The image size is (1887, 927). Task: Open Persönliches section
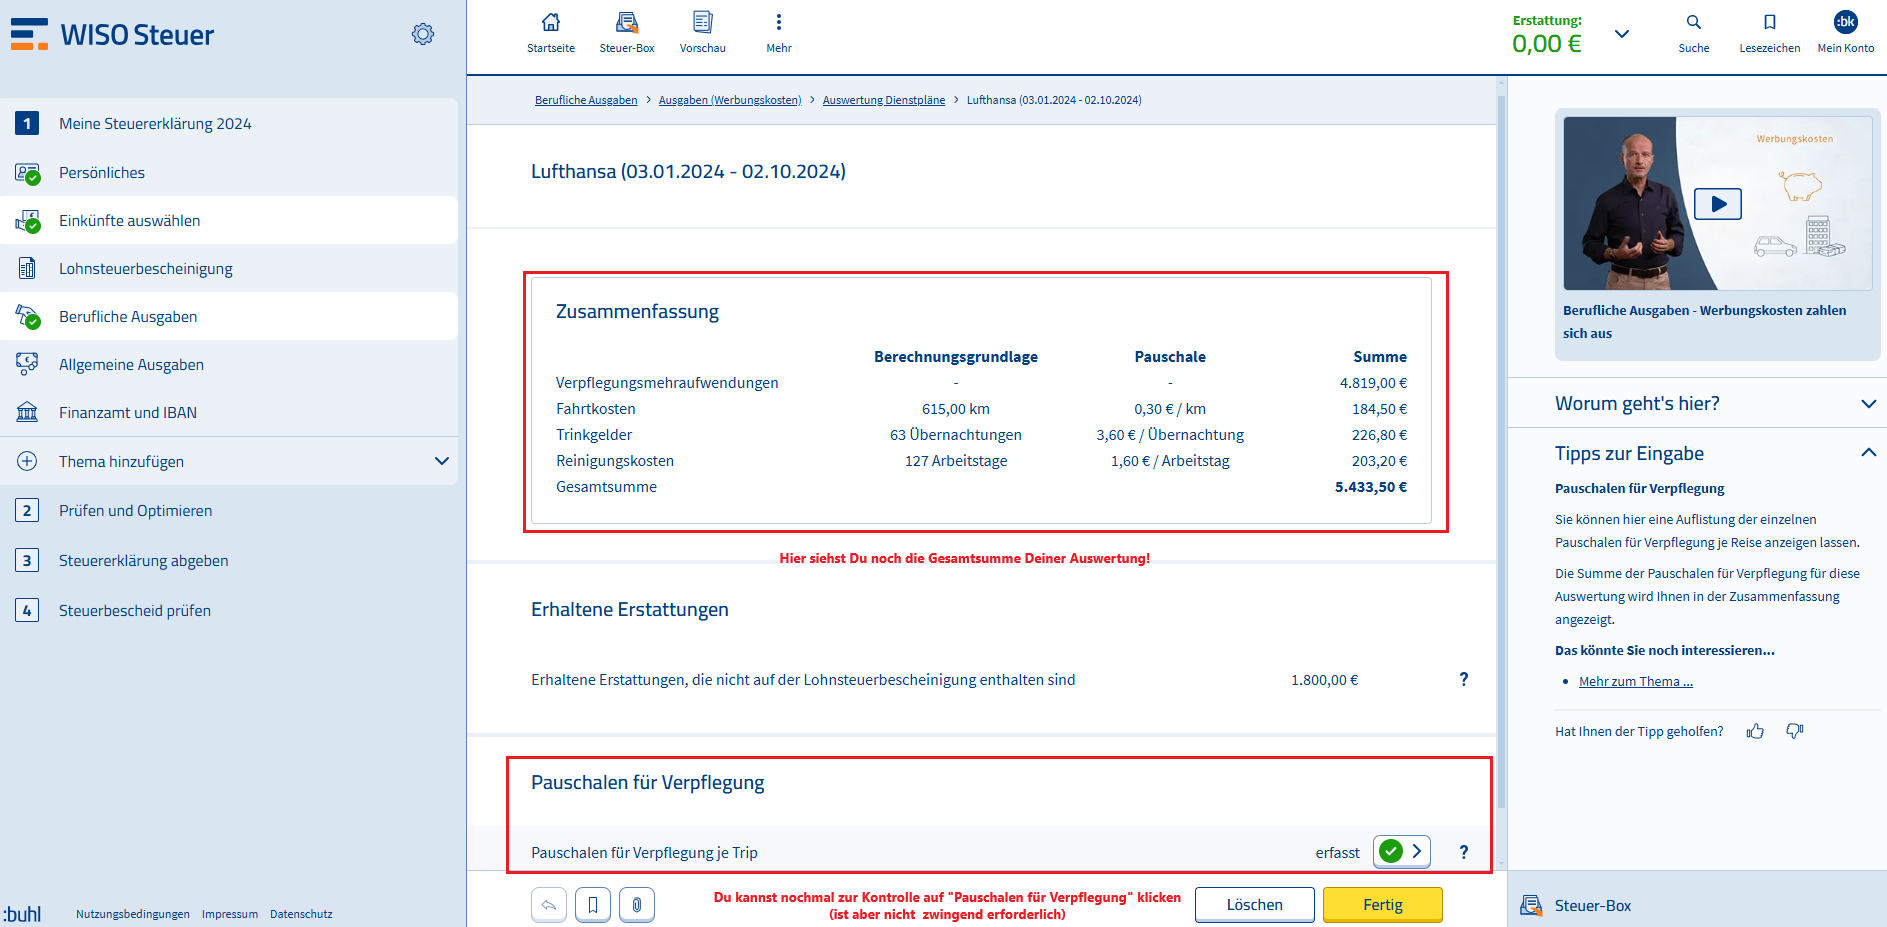click(229, 172)
